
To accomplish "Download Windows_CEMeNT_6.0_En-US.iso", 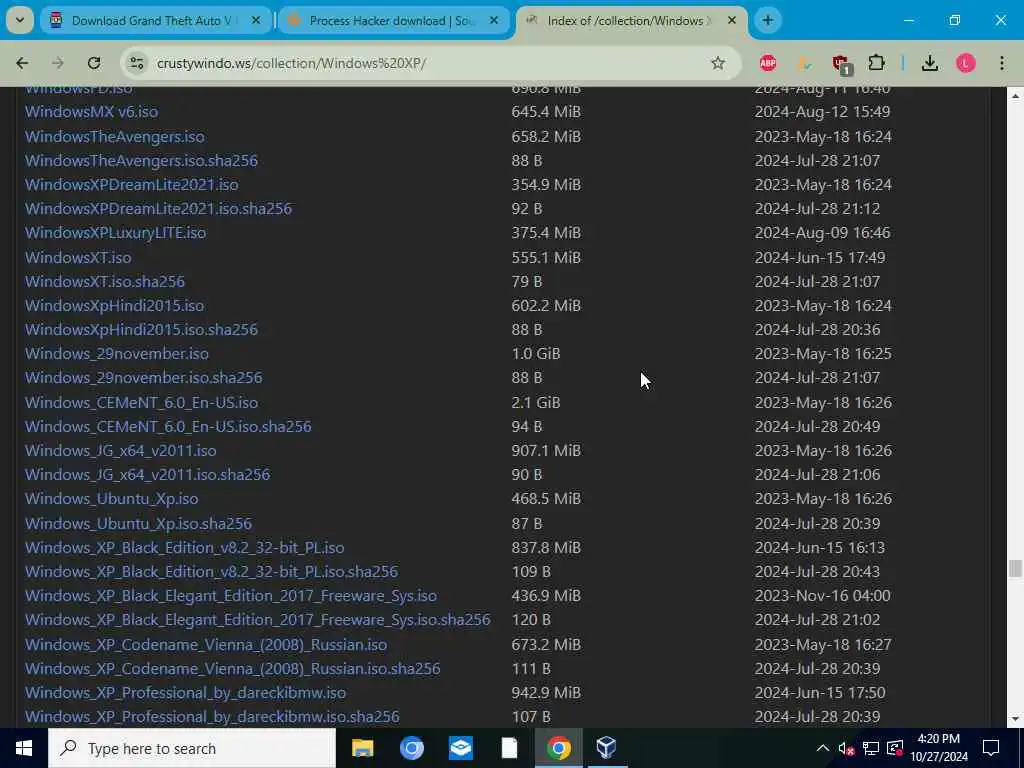I will (142, 402).
